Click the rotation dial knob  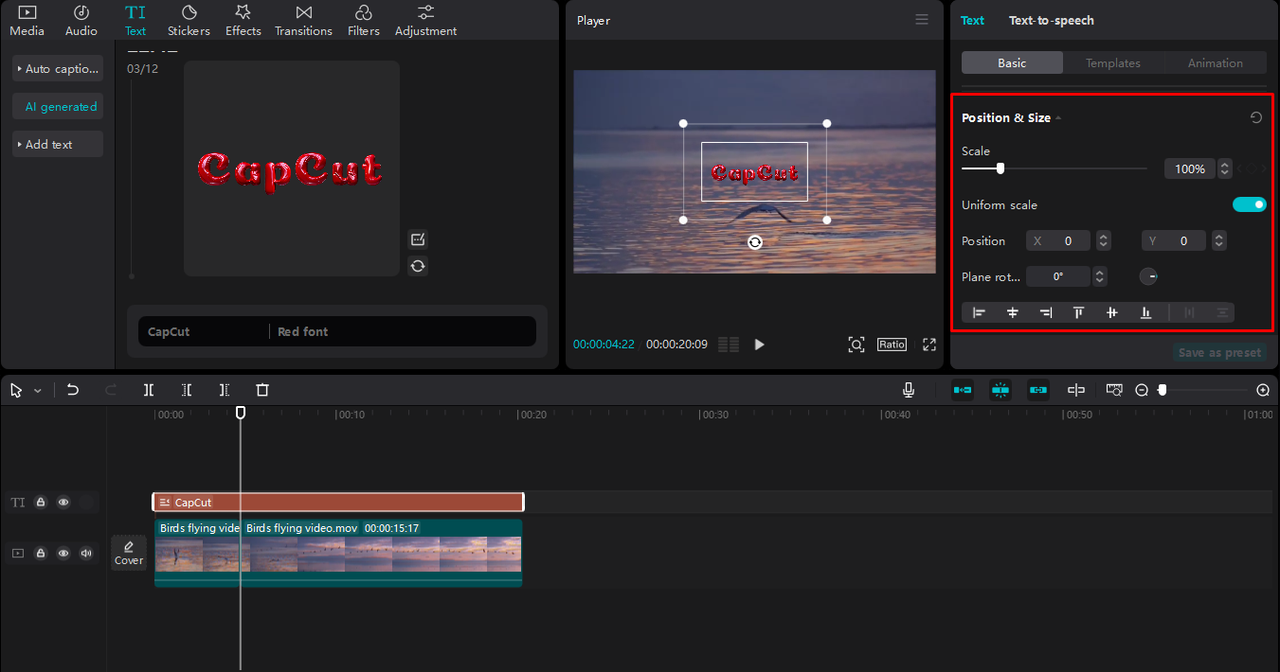(1149, 277)
